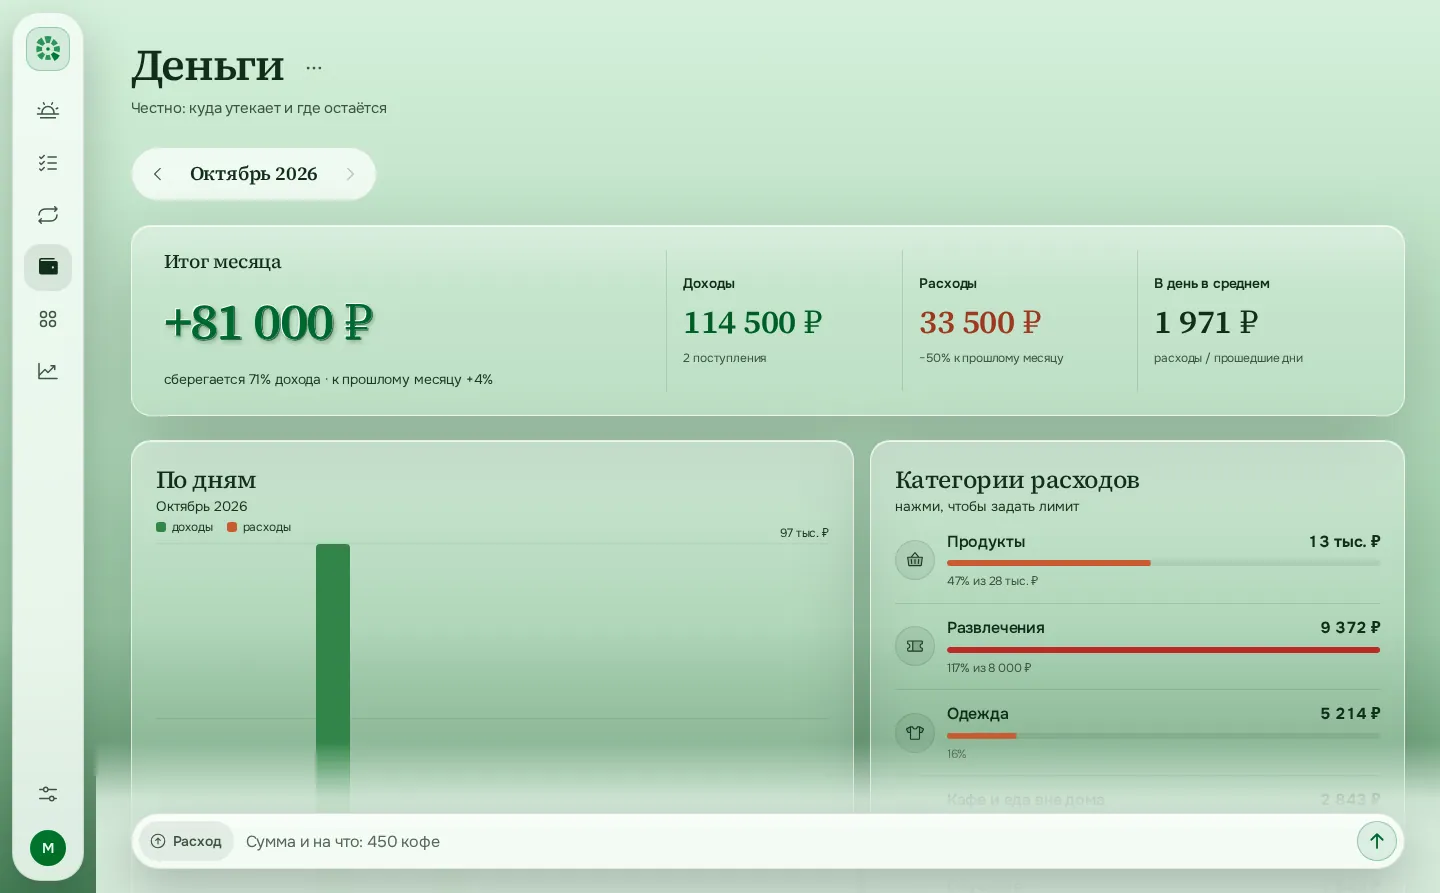Click the Октябрь 2026 month label
Screen dimensions: 1440x893
coord(254,174)
